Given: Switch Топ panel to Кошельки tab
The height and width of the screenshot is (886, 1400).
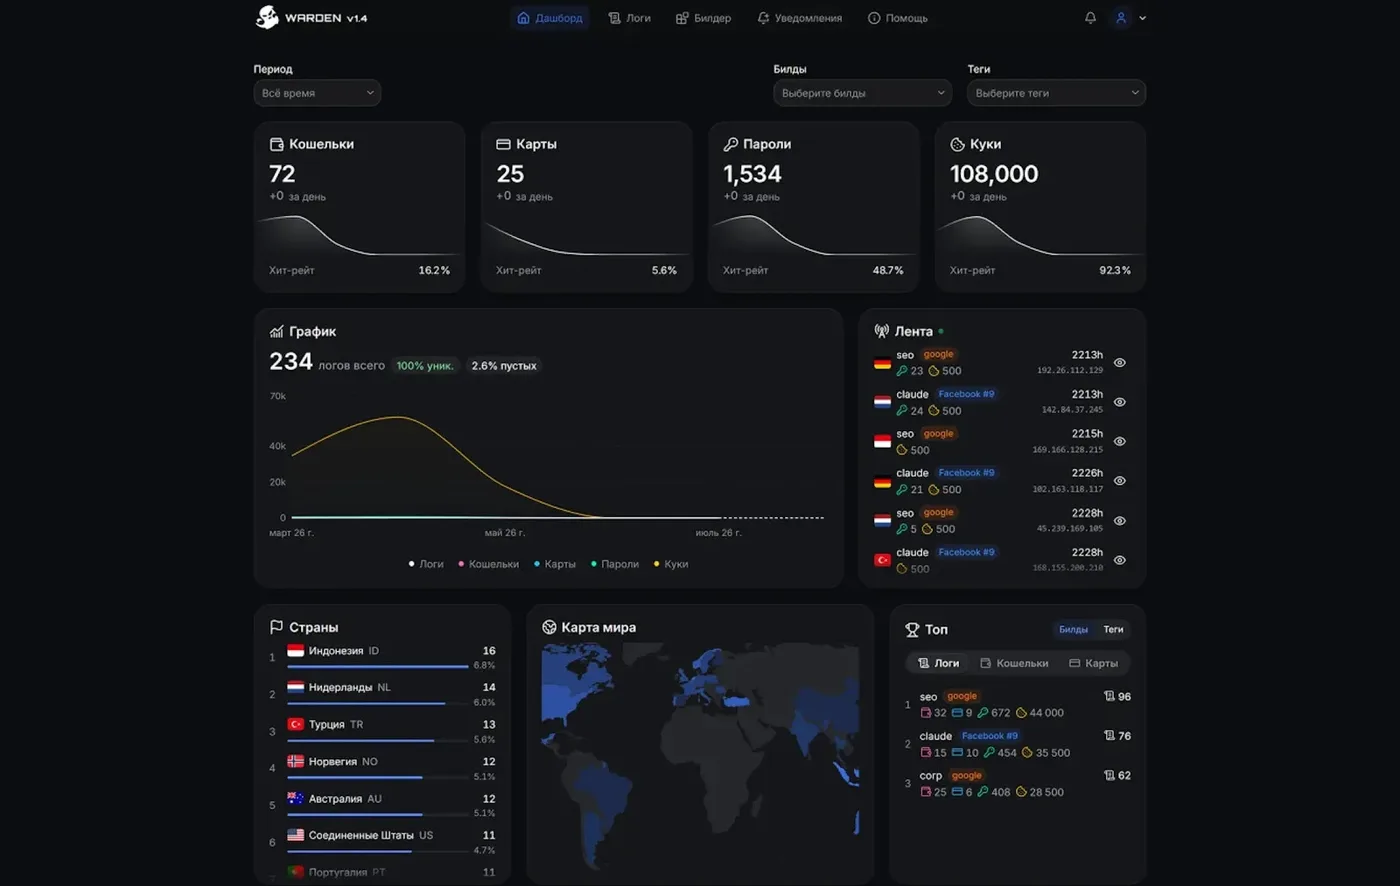Looking at the screenshot, I should (x=1014, y=663).
